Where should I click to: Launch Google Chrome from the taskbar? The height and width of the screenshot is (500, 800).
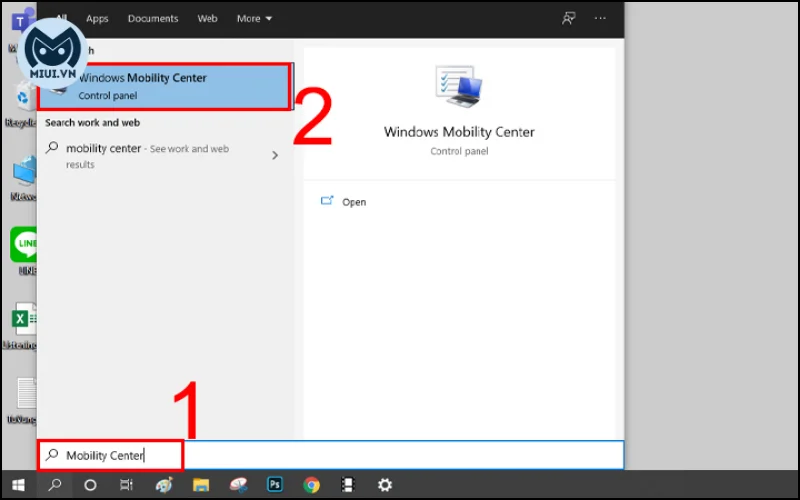pos(311,485)
